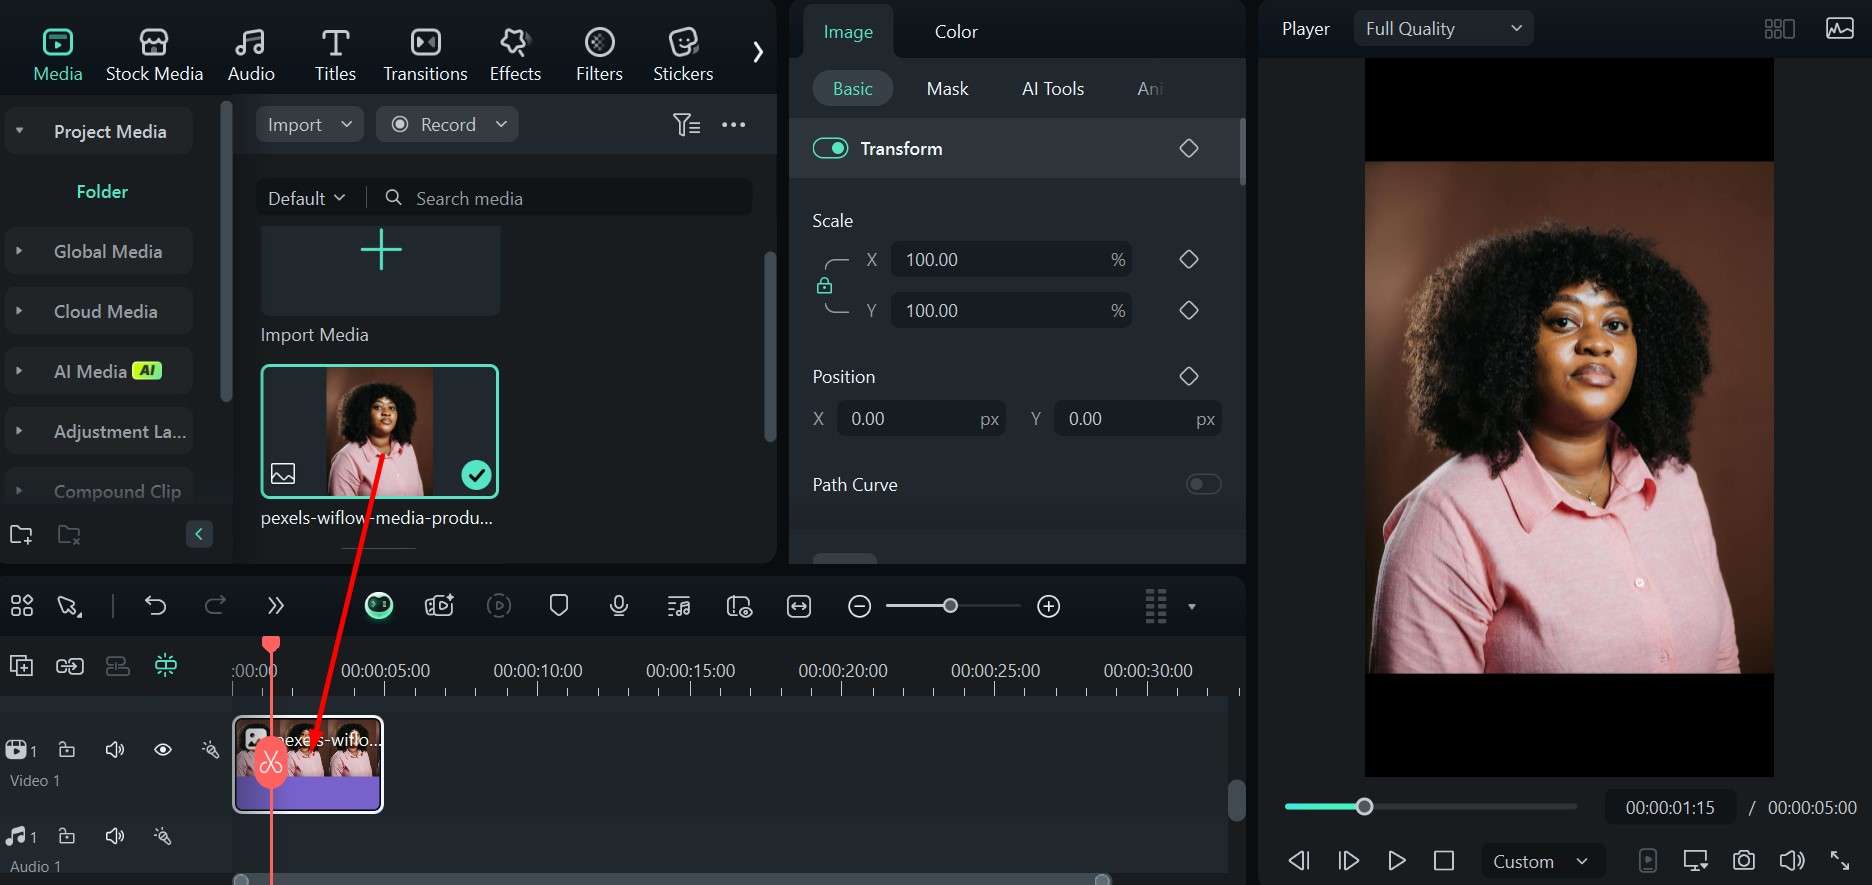Click the Position Y value field
Viewport: 1872px width, 885px height.
pyautogui.click(x=1138, y=418)
